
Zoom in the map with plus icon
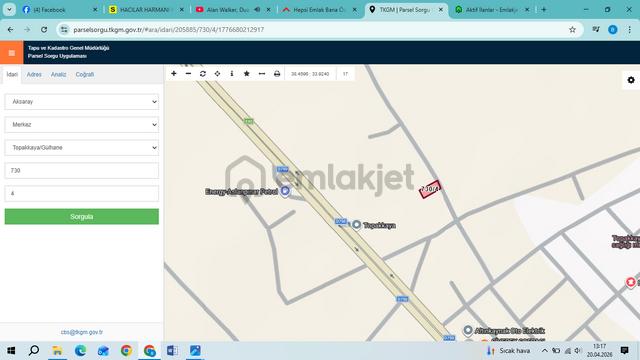(174, 73)
